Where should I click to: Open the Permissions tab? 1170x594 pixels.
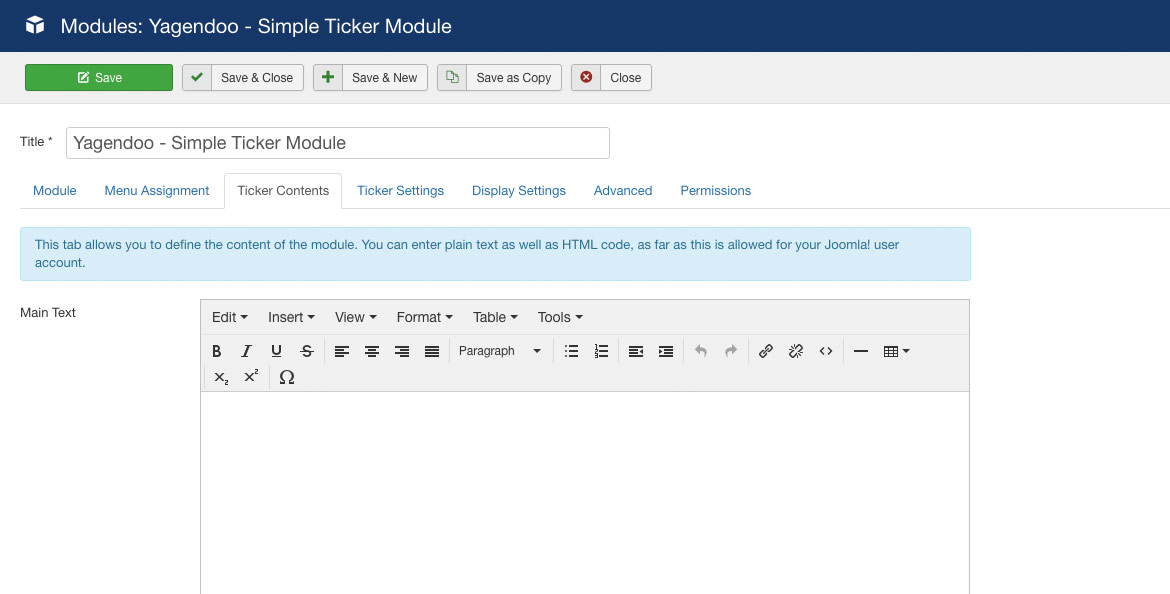pos(716,190)
